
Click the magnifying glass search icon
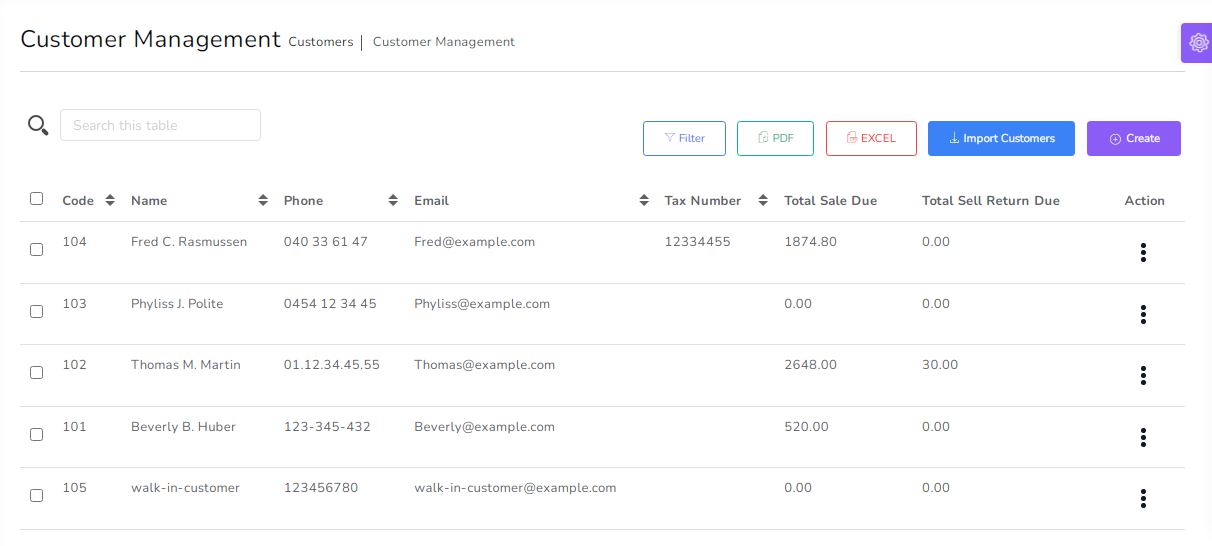pos(38,125)
